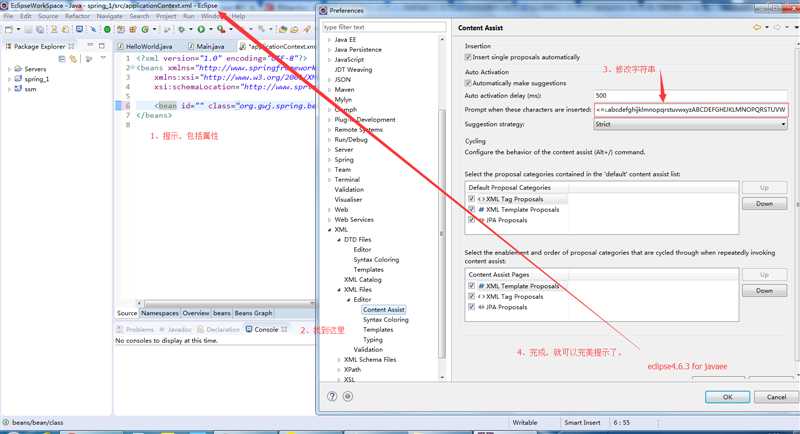
Task: Click Cancel in the Preferences dialog
Action: (776, 397)
